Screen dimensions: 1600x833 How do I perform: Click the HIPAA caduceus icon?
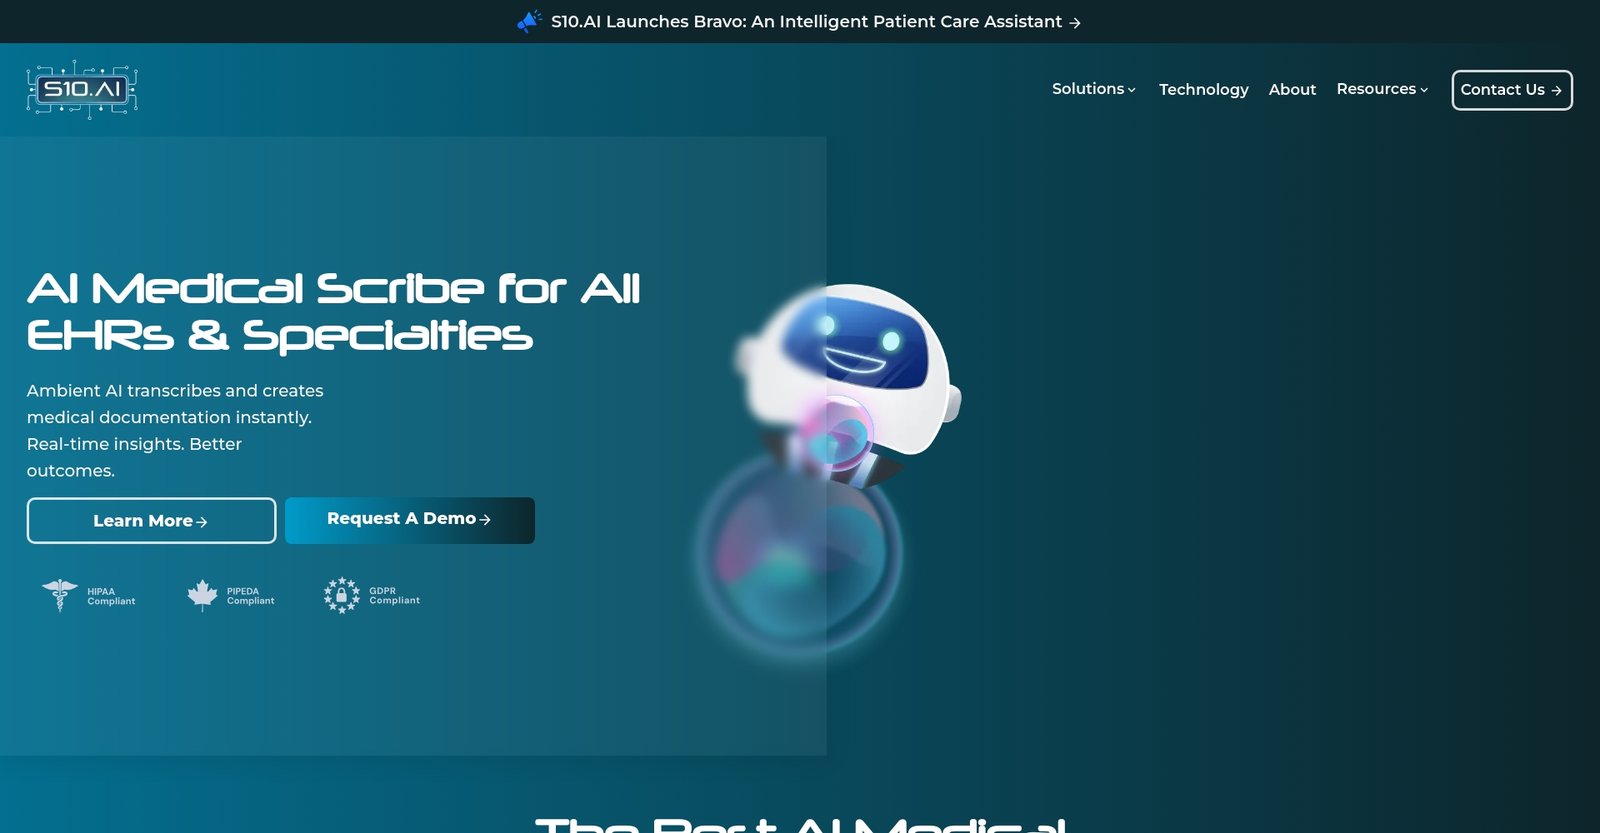click(x=60, y=595)
